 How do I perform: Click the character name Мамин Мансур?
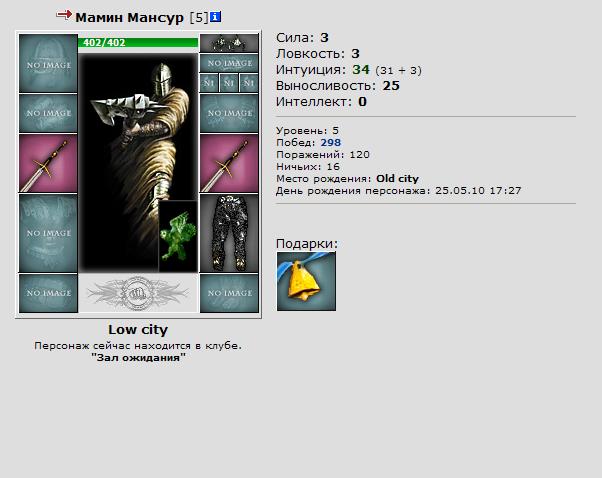(x=129, y=17)
